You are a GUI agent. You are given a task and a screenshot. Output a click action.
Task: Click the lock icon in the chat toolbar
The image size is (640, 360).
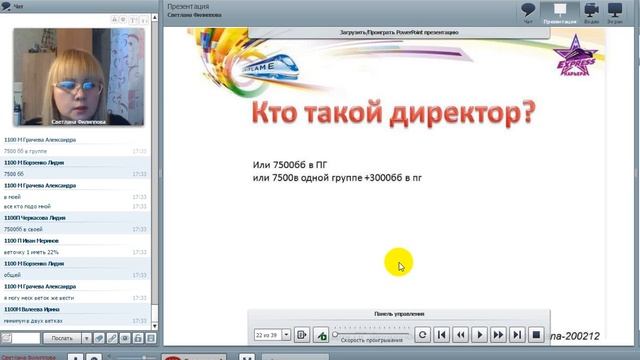click(x=138, y=338)
